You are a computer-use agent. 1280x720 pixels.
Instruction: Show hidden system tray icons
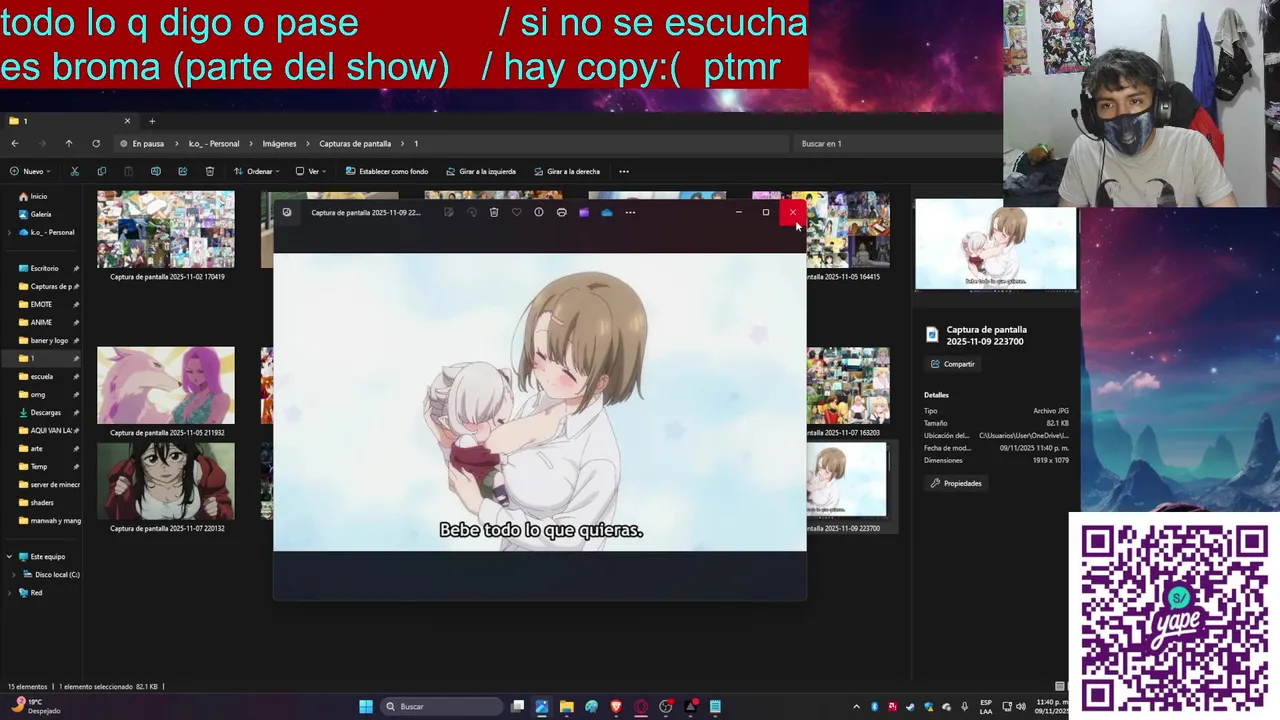tap(856, 707)
